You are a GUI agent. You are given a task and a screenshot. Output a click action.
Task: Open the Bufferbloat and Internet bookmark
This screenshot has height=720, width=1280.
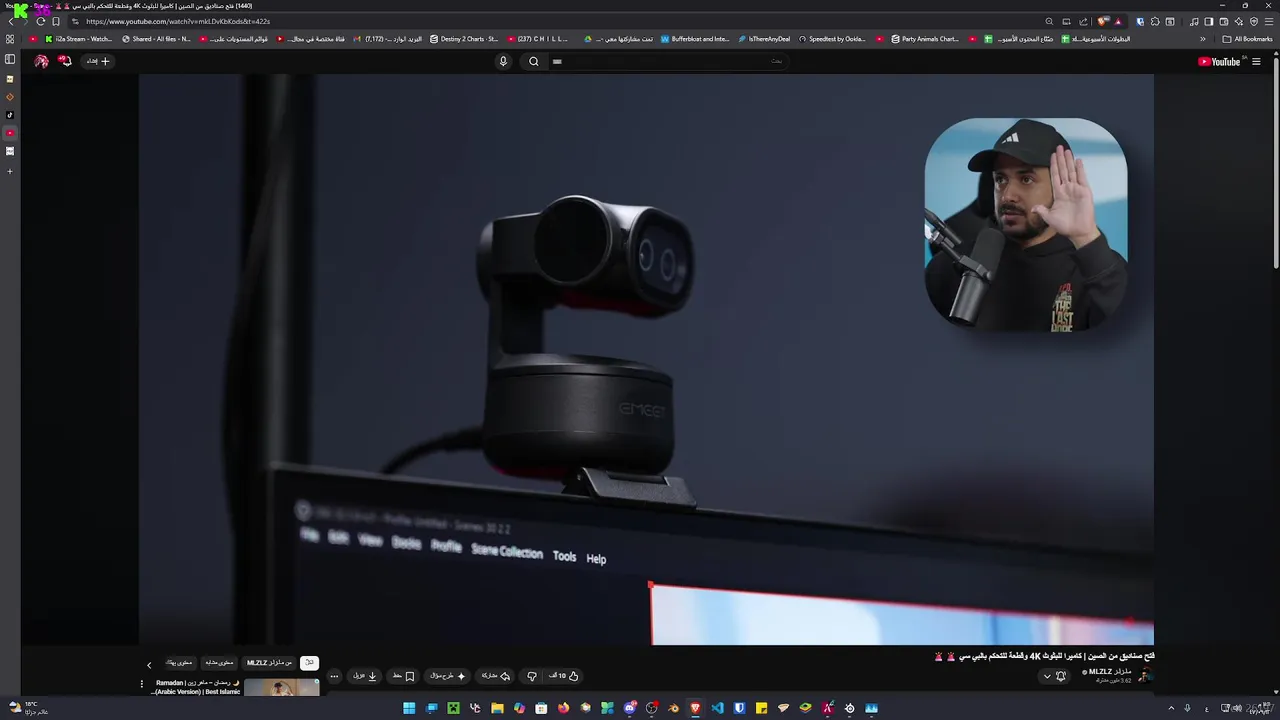(x=695, y=39)
